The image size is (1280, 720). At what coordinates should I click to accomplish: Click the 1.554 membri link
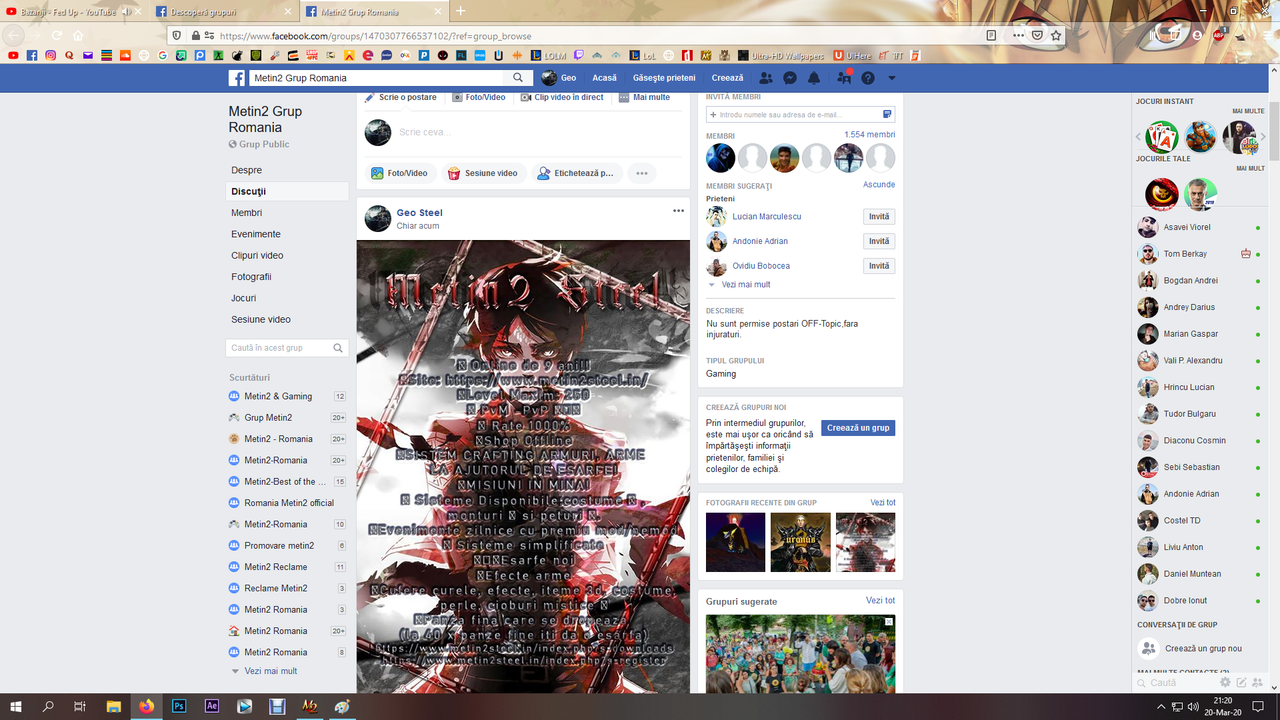tap(869, 135)
